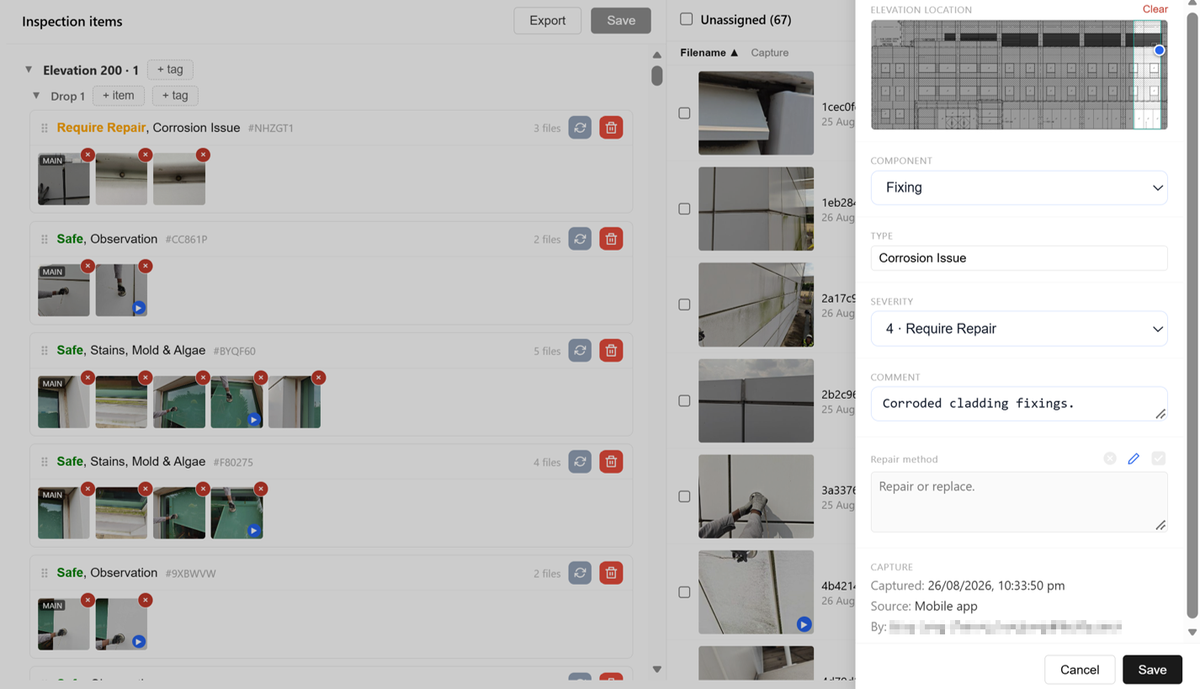Refresh the Stains, Mold & Algae #BYQF60 item

click(580, 351)
